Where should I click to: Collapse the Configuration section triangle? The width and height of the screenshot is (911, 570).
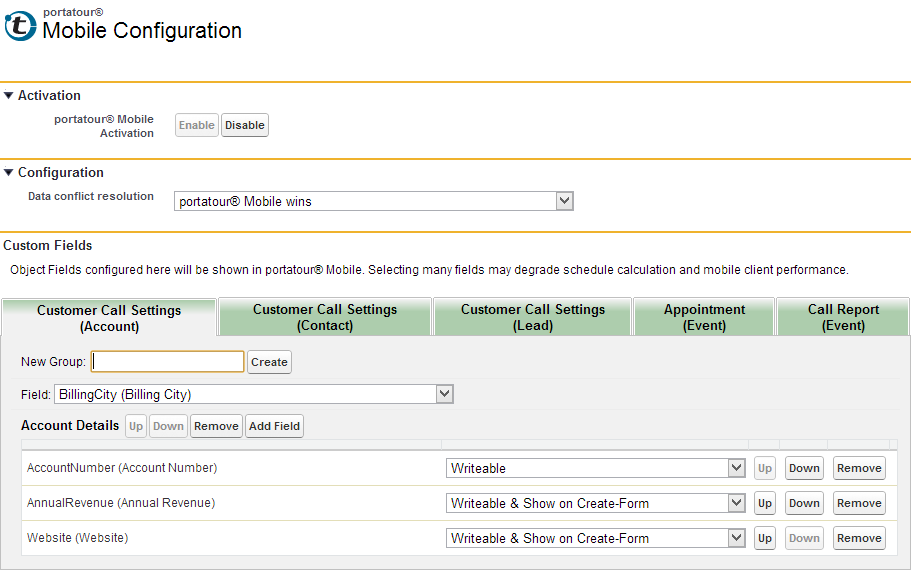click(x=8, y=173)
